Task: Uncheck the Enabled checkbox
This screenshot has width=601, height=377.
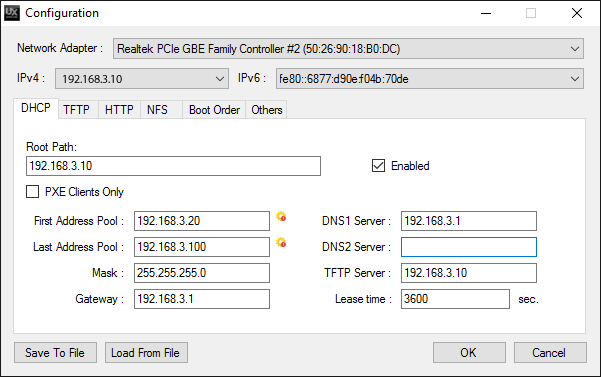Action: [378, 166]
